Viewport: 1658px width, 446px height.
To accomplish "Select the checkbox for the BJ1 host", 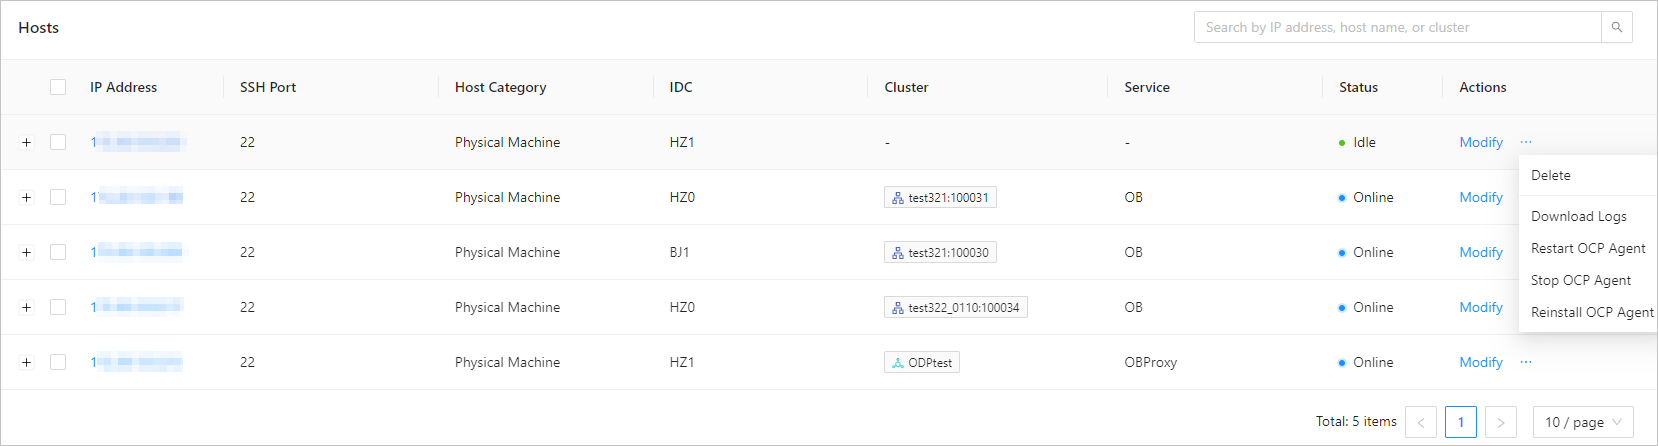I will 58,252.
